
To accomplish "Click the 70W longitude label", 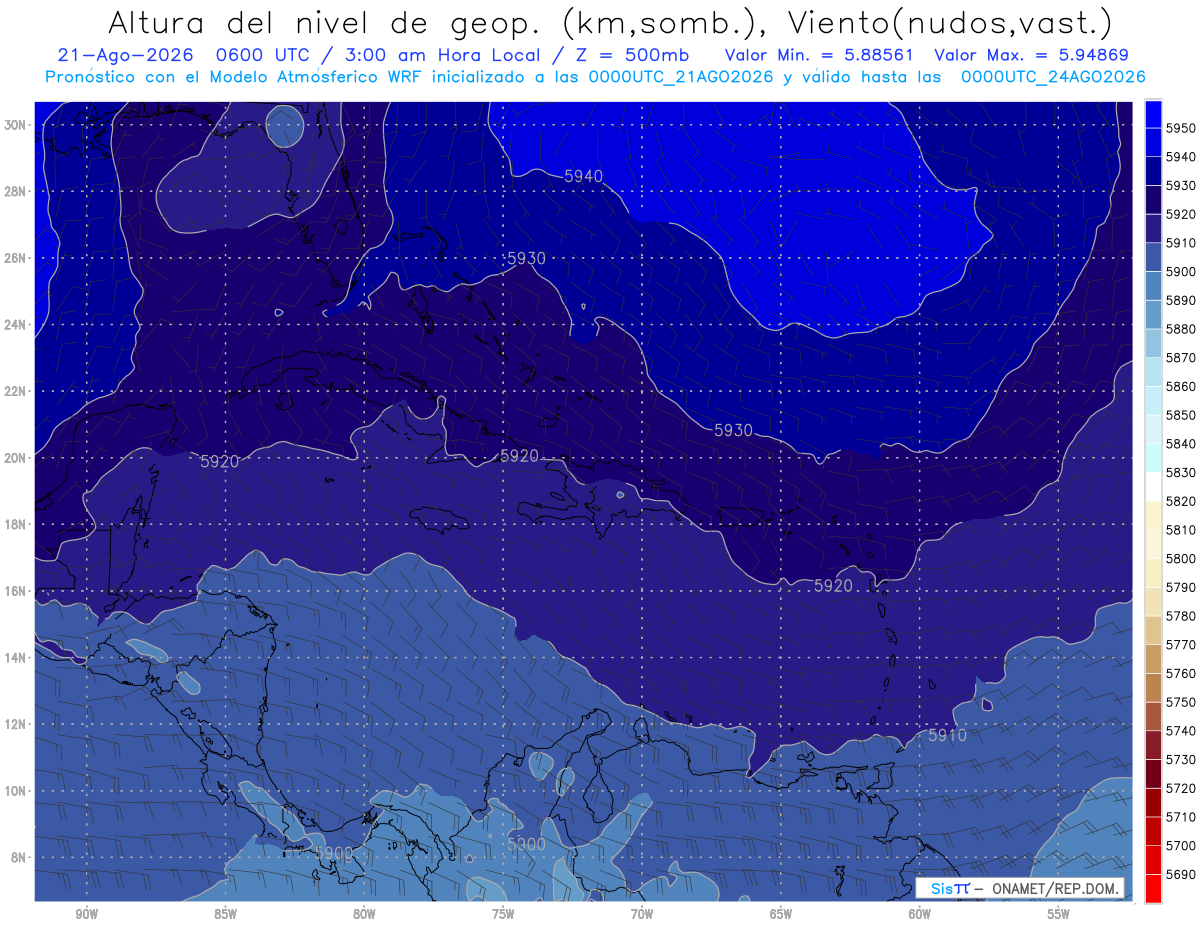I will pyautogui.click(x=642, y=915).
